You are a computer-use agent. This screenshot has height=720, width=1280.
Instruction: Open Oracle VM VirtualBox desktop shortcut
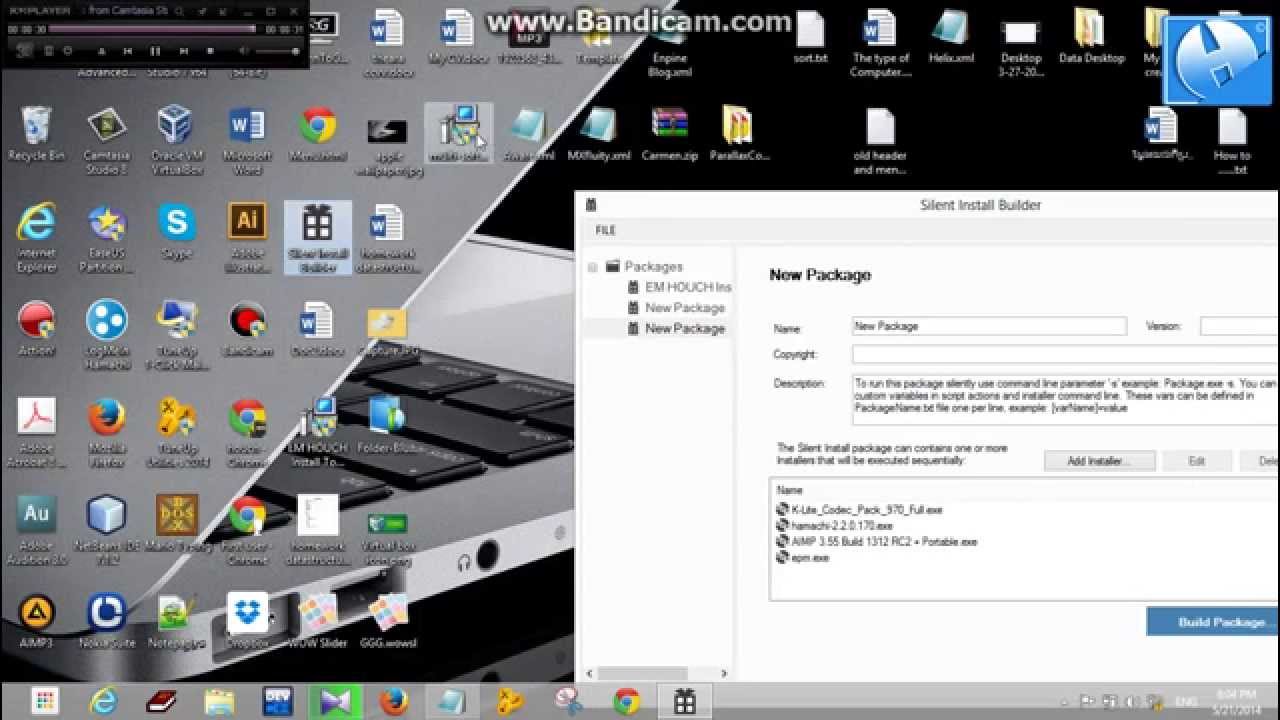176,138
